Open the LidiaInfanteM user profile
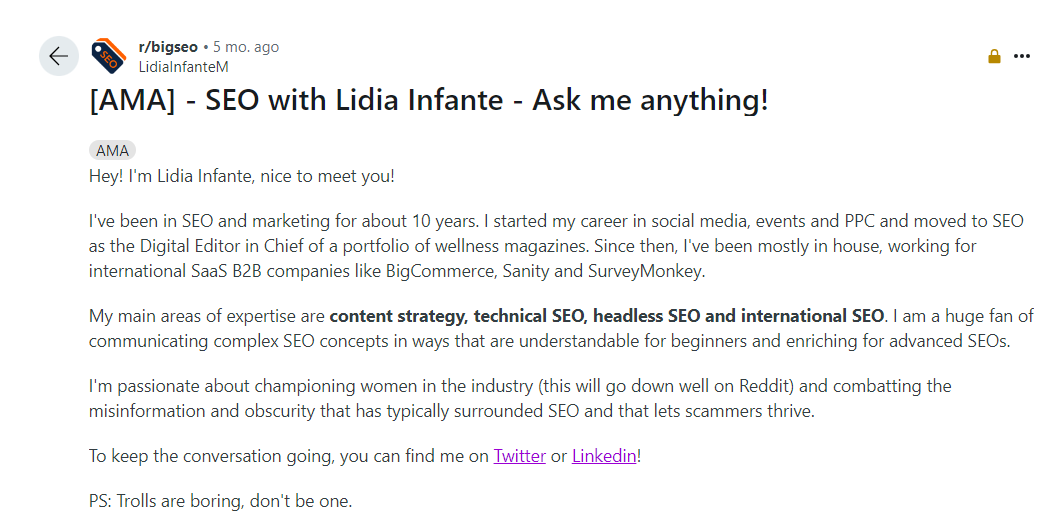The image size is (1045, 511). (183, 67)
